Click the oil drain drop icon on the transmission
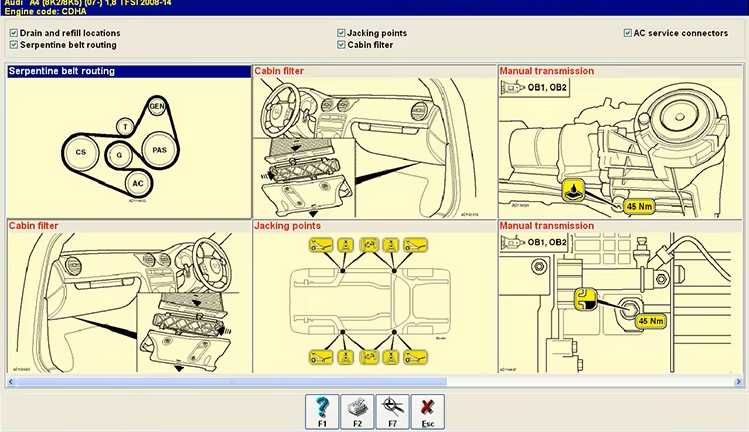The height and width of the screenshot is (432, 749). point(573,190)
